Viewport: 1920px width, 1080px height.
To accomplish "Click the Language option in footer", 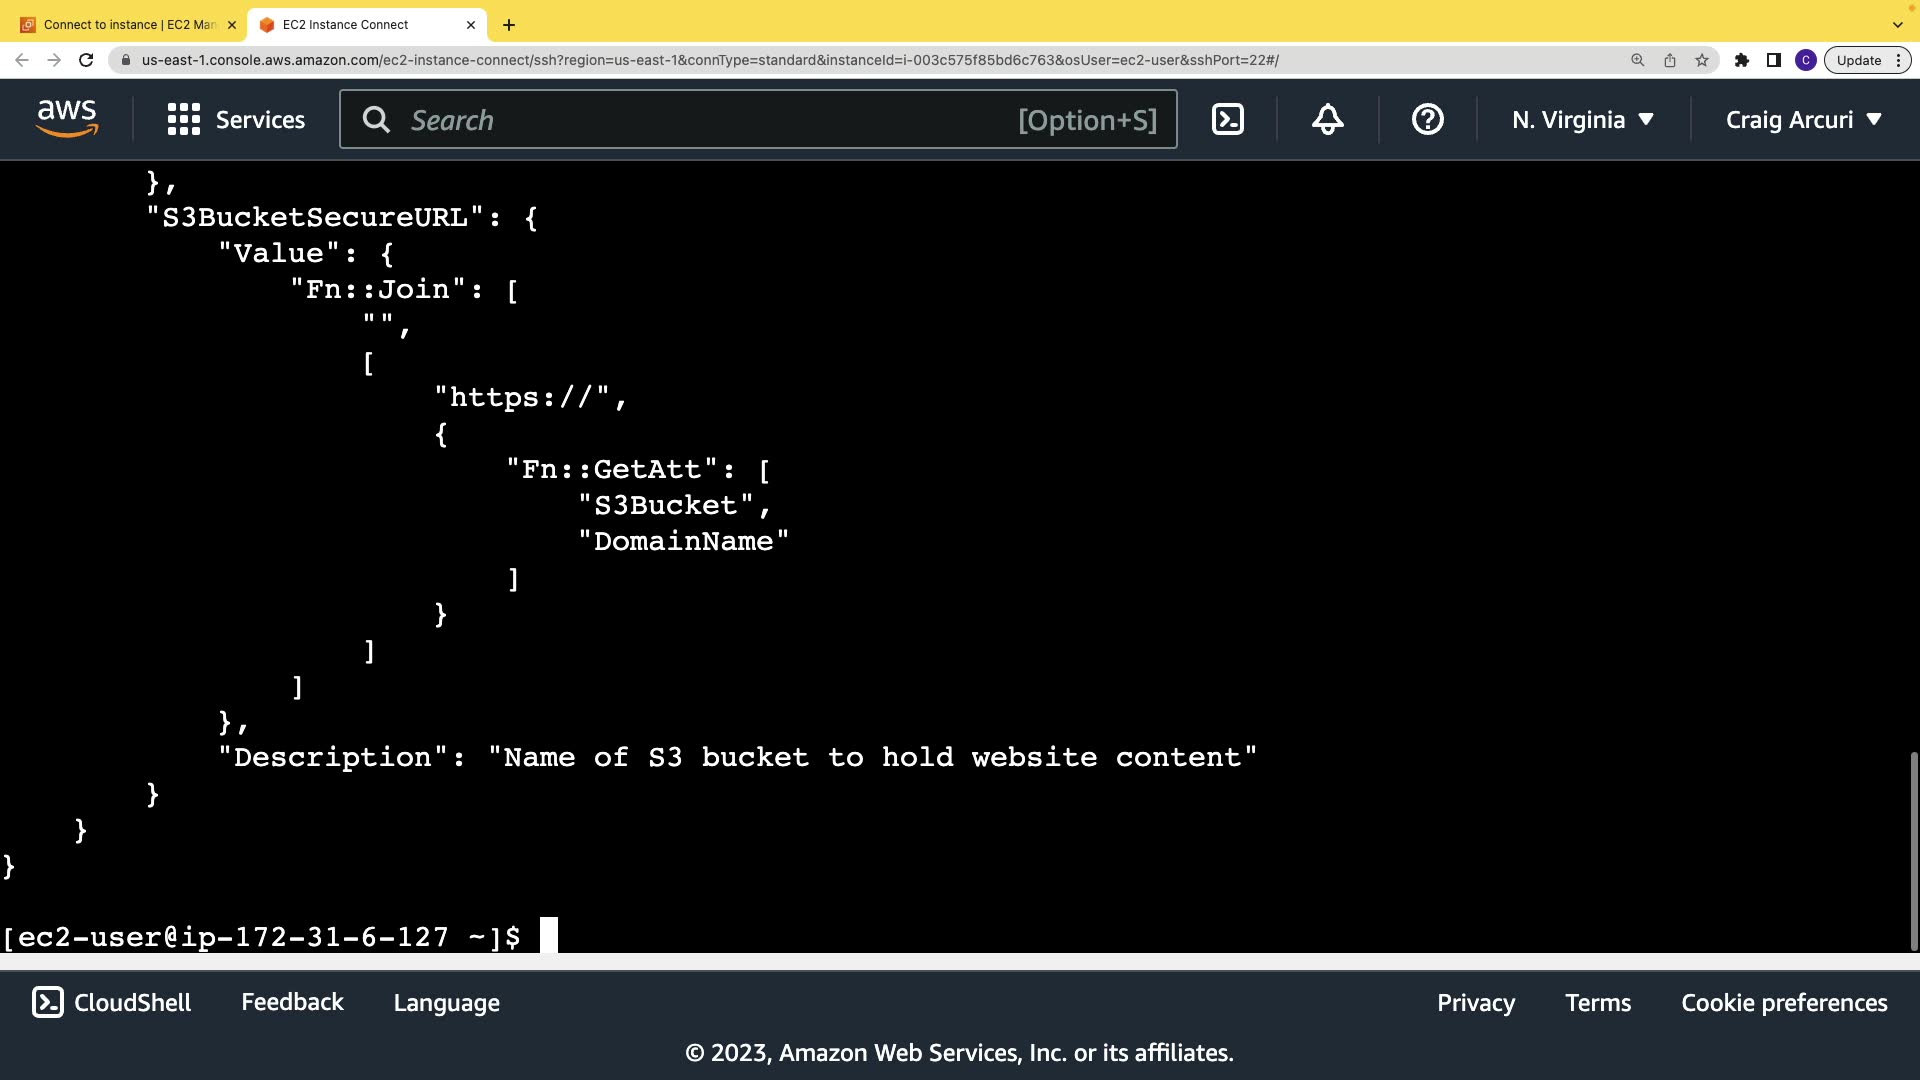I will [x=446, y=1002].
